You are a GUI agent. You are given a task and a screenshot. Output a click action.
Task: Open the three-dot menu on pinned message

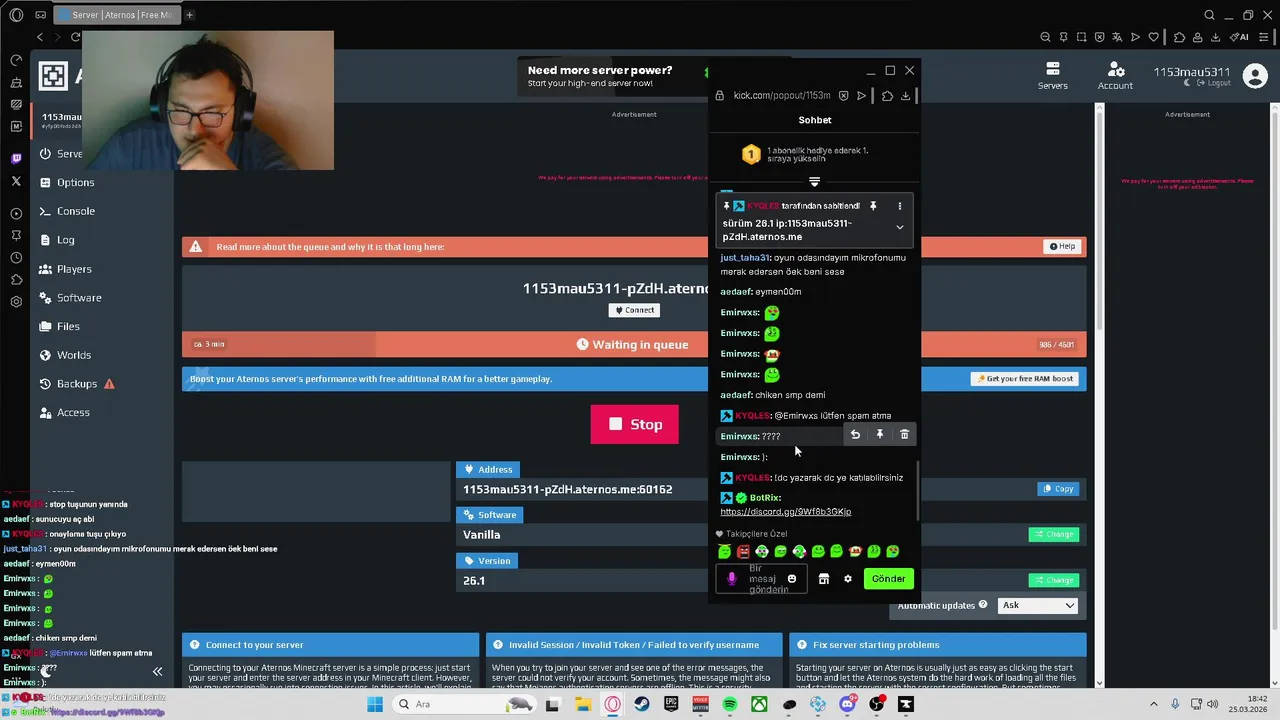click(x=899, y=206)
